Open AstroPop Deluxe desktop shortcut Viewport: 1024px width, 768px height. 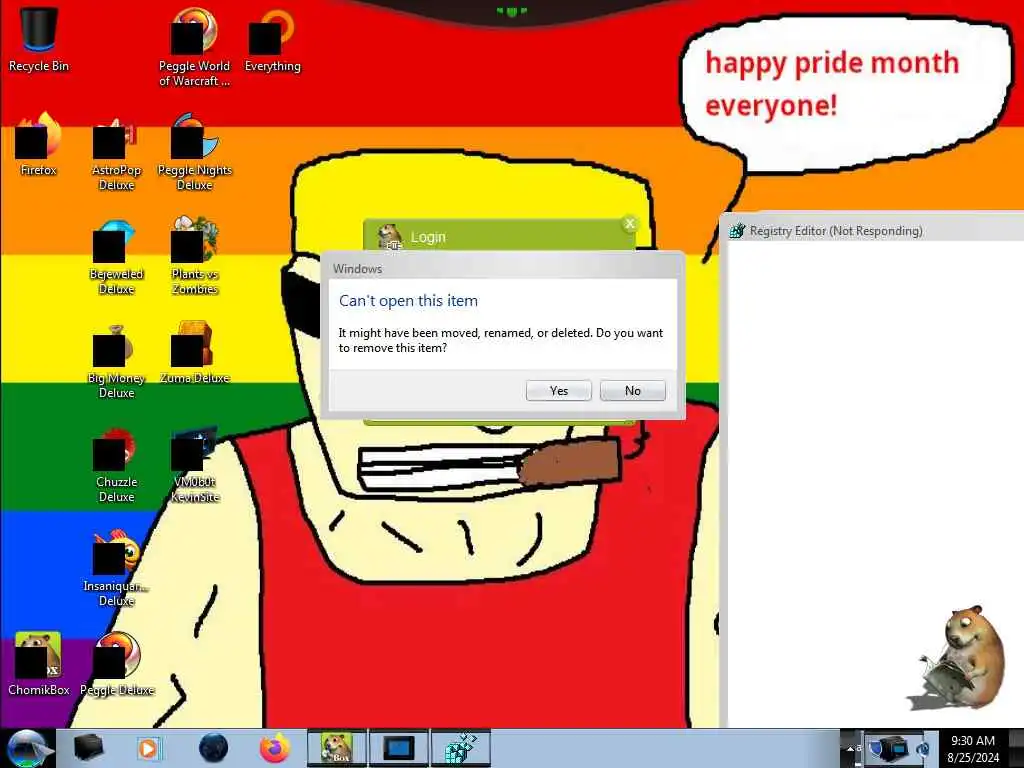click(116, 152)
